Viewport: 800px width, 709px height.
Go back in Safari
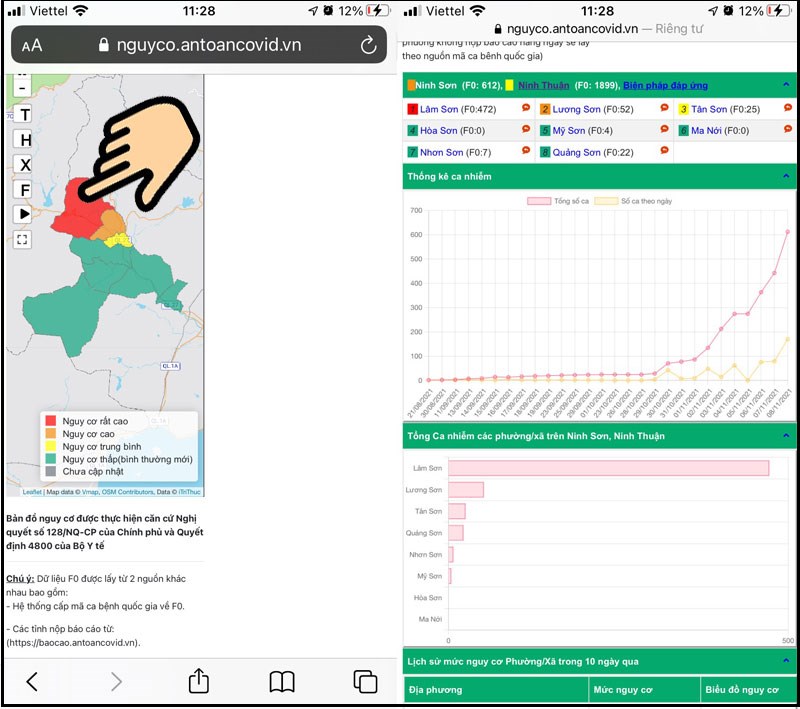(x=32, y=681)
